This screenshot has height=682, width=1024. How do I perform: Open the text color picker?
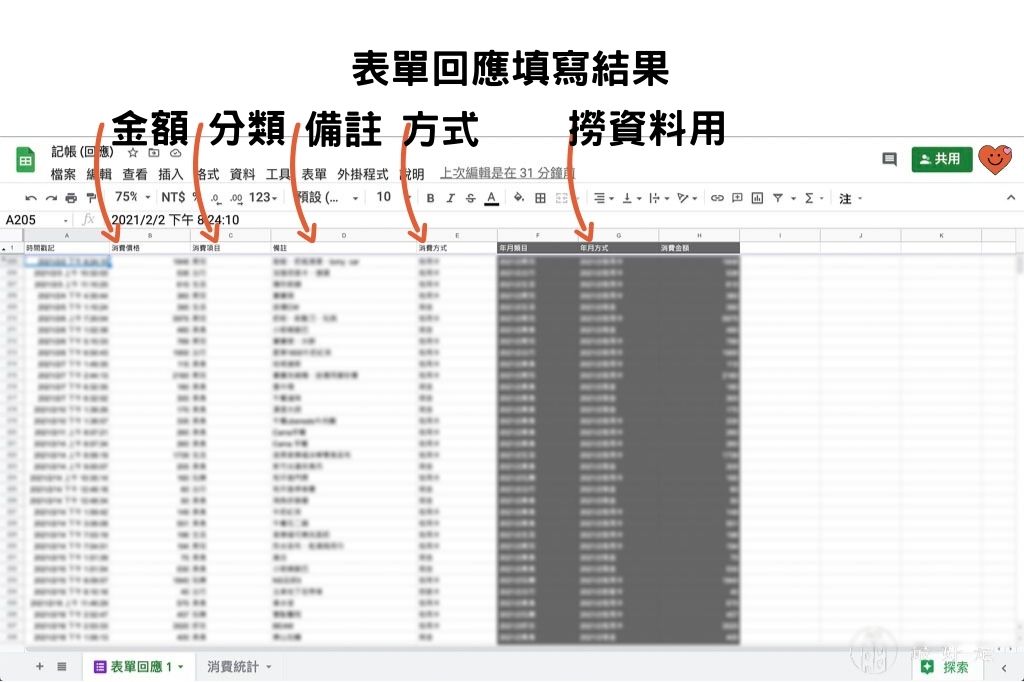(492, 198)
